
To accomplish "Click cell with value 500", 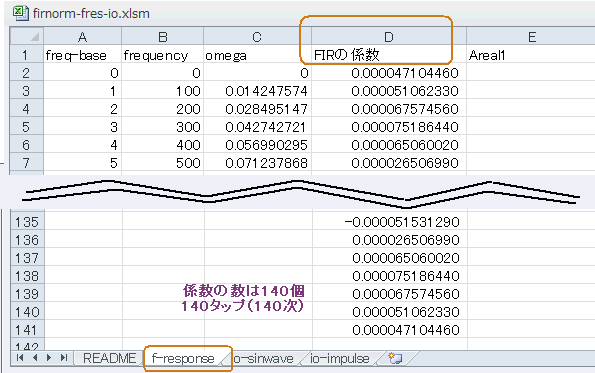I will 162,163.
